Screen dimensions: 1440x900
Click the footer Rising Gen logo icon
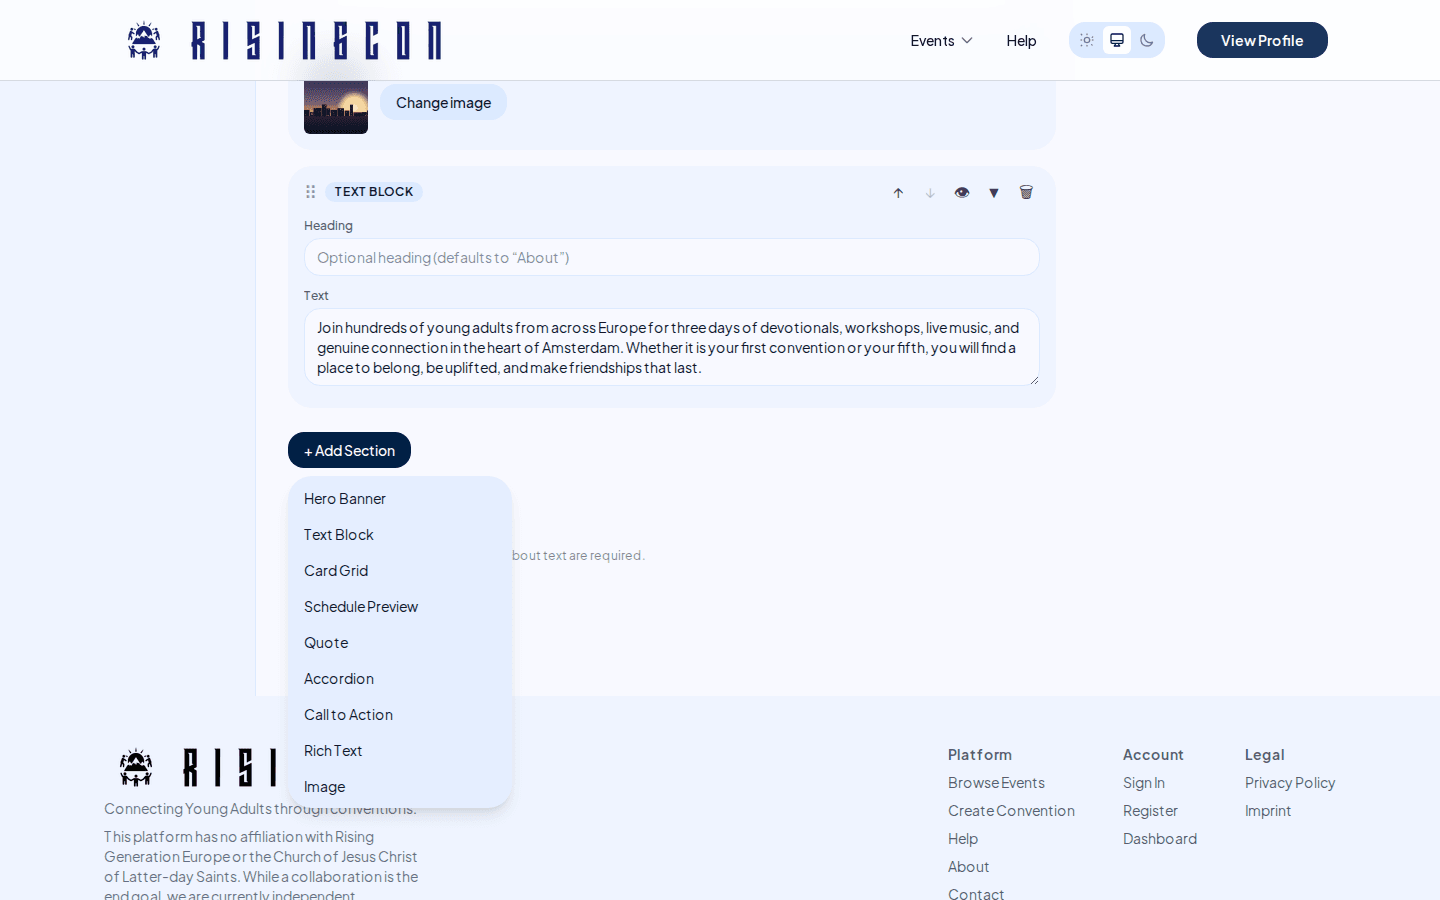pos(136,767)
